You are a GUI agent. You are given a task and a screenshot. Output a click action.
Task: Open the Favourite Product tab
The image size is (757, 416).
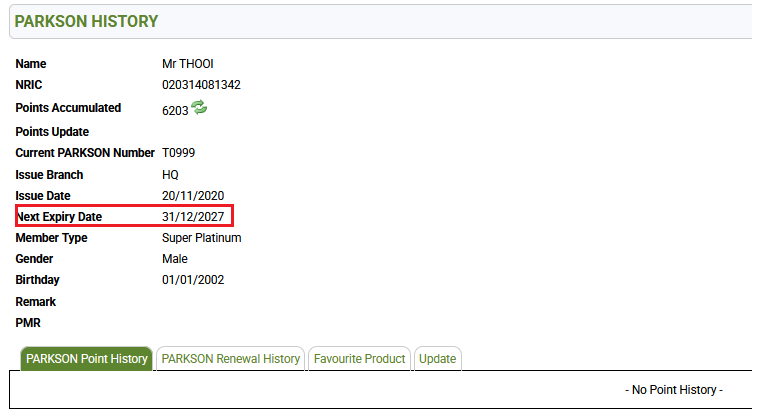(359, 359)
